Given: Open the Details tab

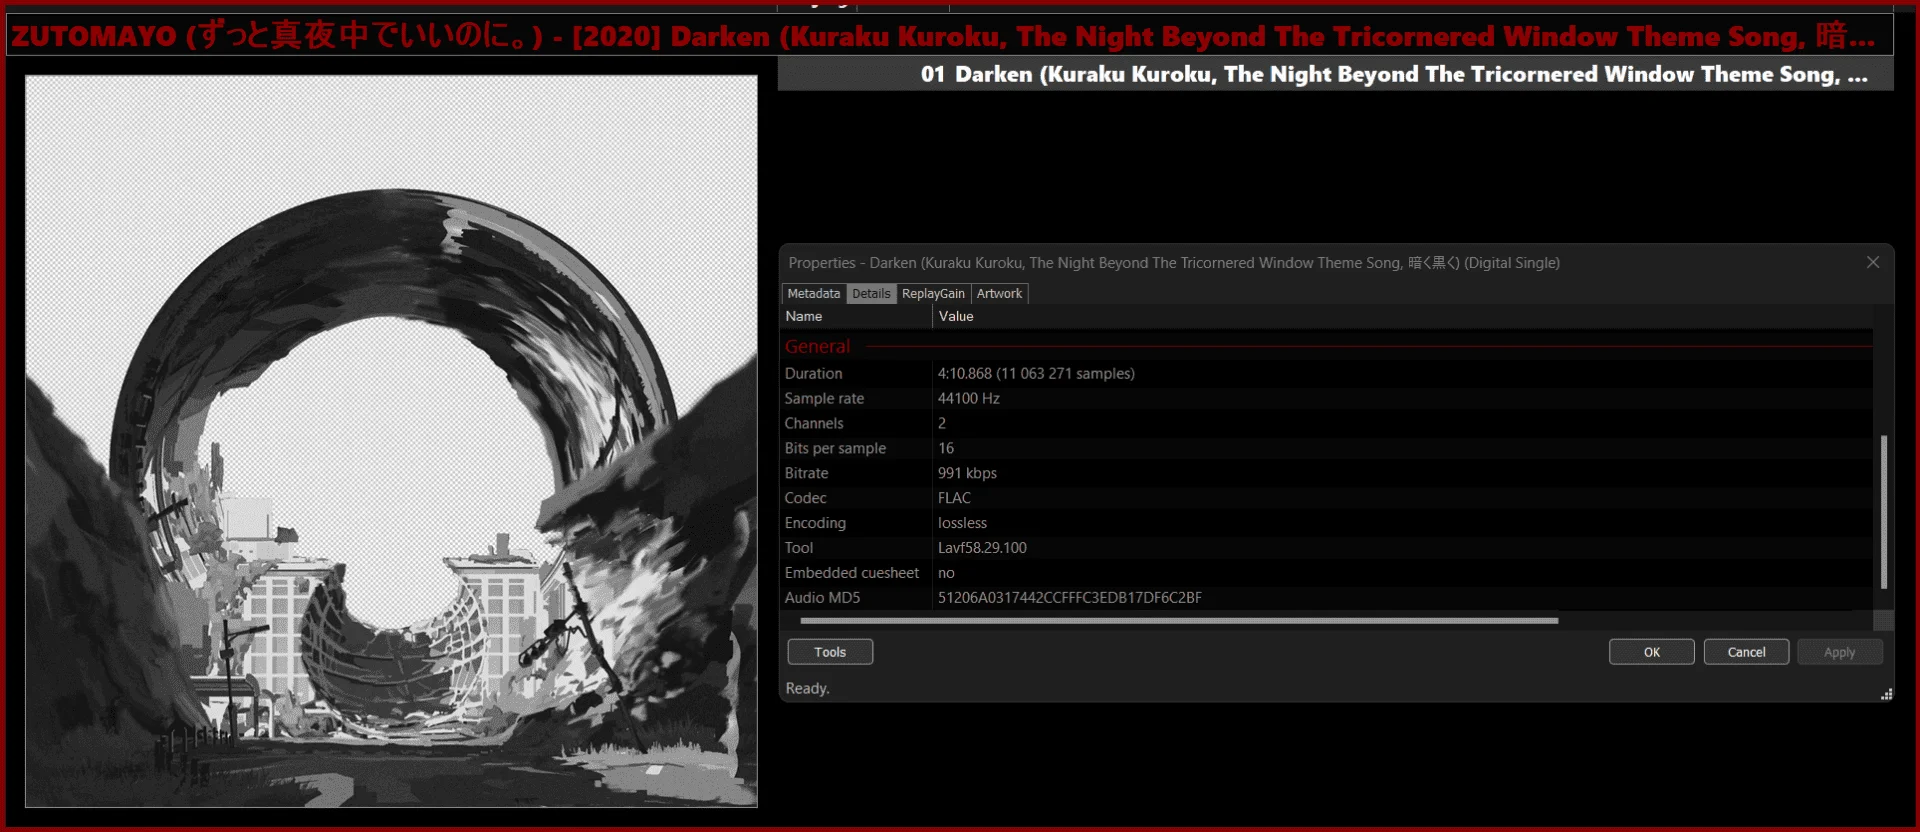Looking at the screenshot, I should (x=871, y=294).
